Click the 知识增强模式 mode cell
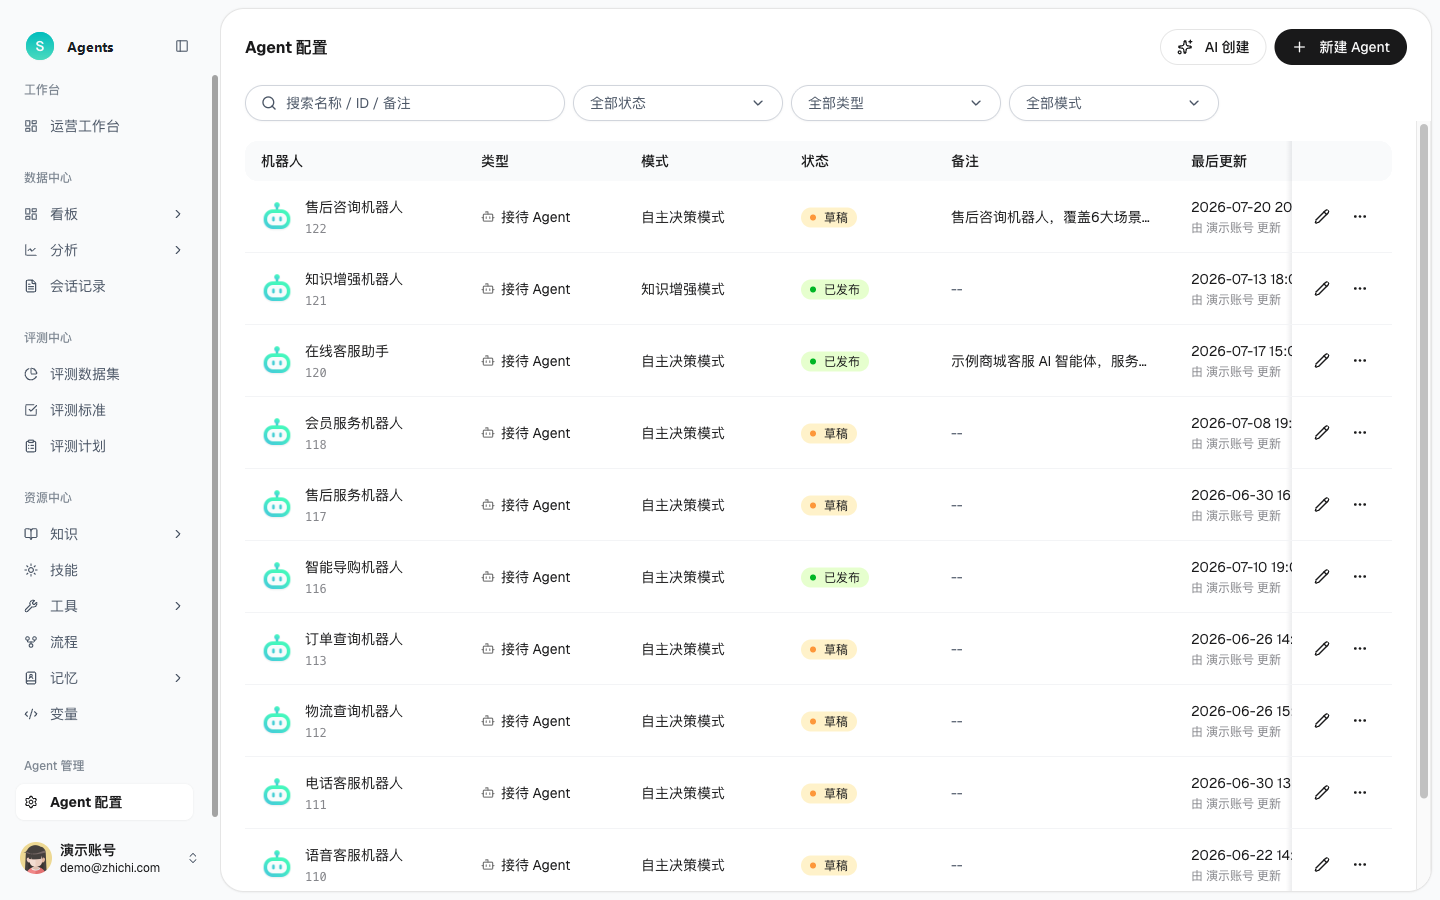This screenshot has height=900, width=1440. point(683,289)
